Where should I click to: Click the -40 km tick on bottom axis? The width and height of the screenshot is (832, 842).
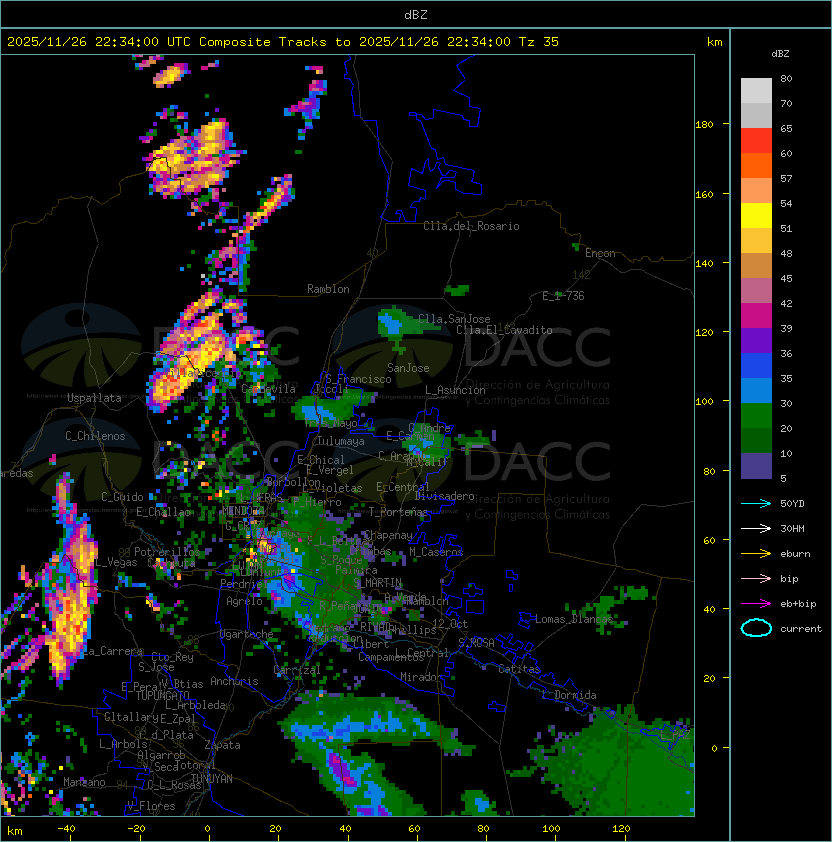[66, 829]
